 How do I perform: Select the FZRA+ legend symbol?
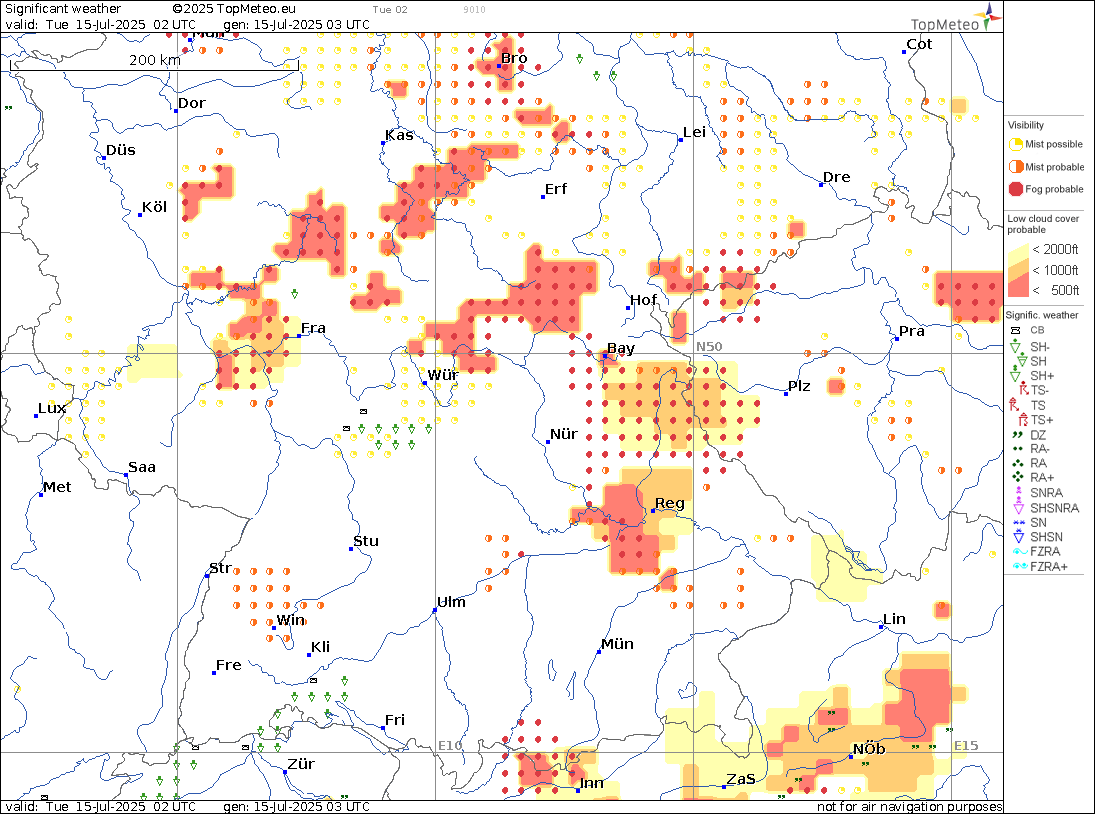(x=1020, y=566)
